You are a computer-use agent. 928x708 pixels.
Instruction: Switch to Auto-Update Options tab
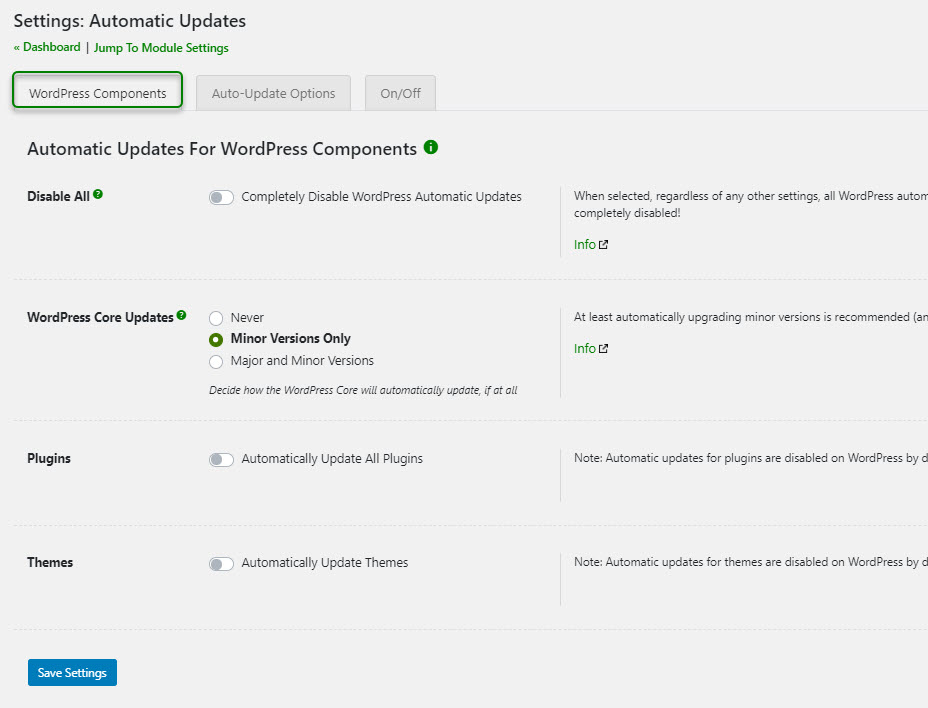273,93
